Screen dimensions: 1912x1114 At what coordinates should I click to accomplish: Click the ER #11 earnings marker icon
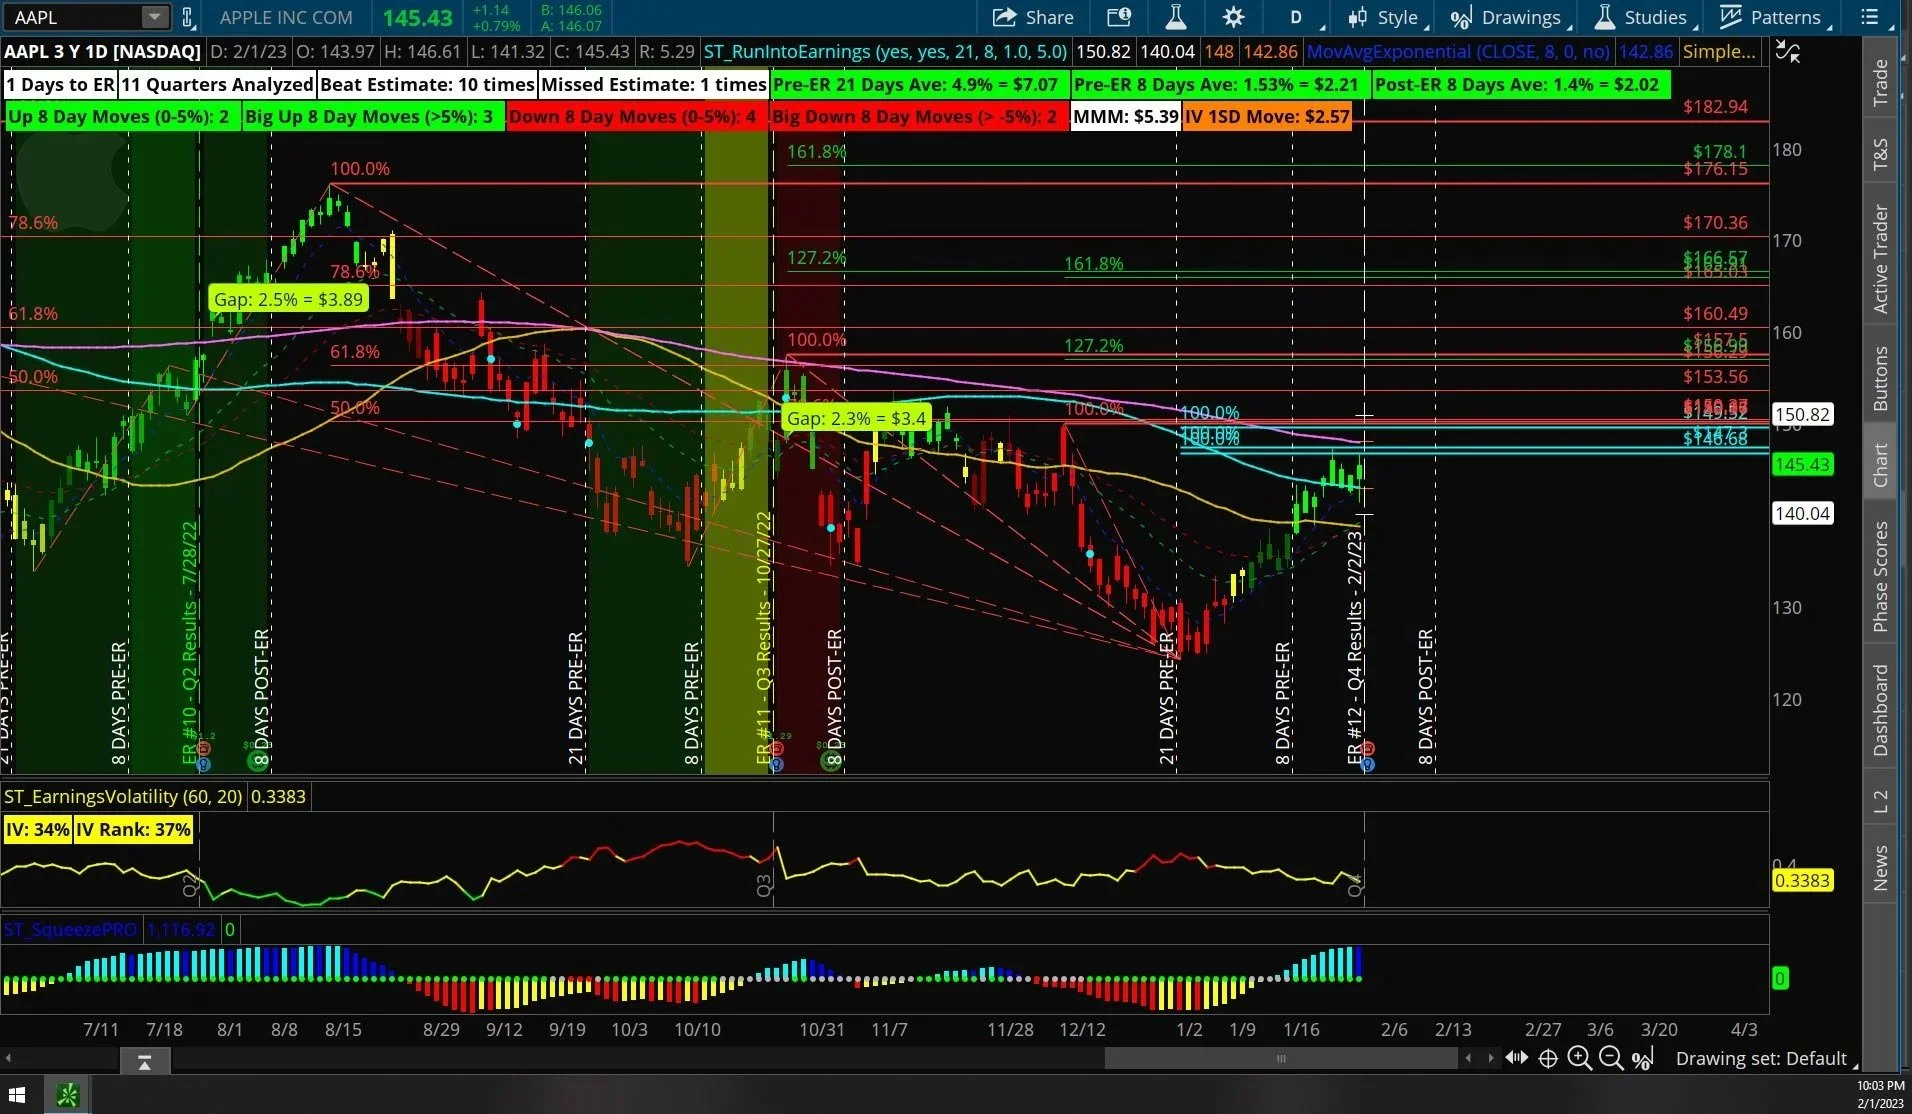tap(776, 749)
